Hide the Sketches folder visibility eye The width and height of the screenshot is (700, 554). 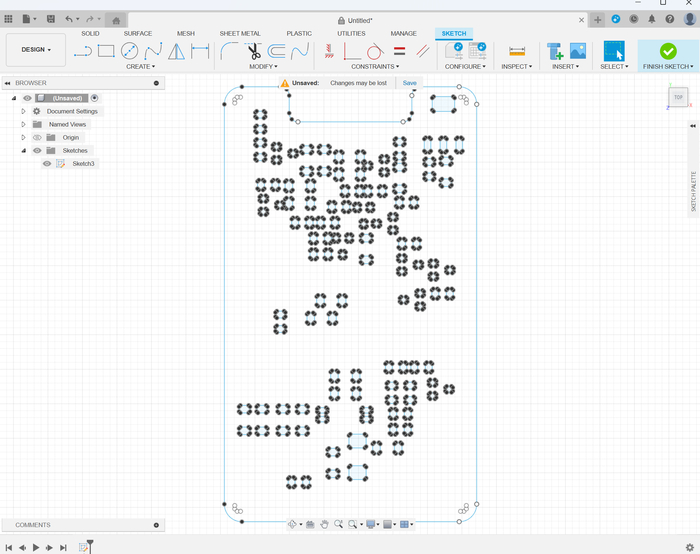click(37, 150)
